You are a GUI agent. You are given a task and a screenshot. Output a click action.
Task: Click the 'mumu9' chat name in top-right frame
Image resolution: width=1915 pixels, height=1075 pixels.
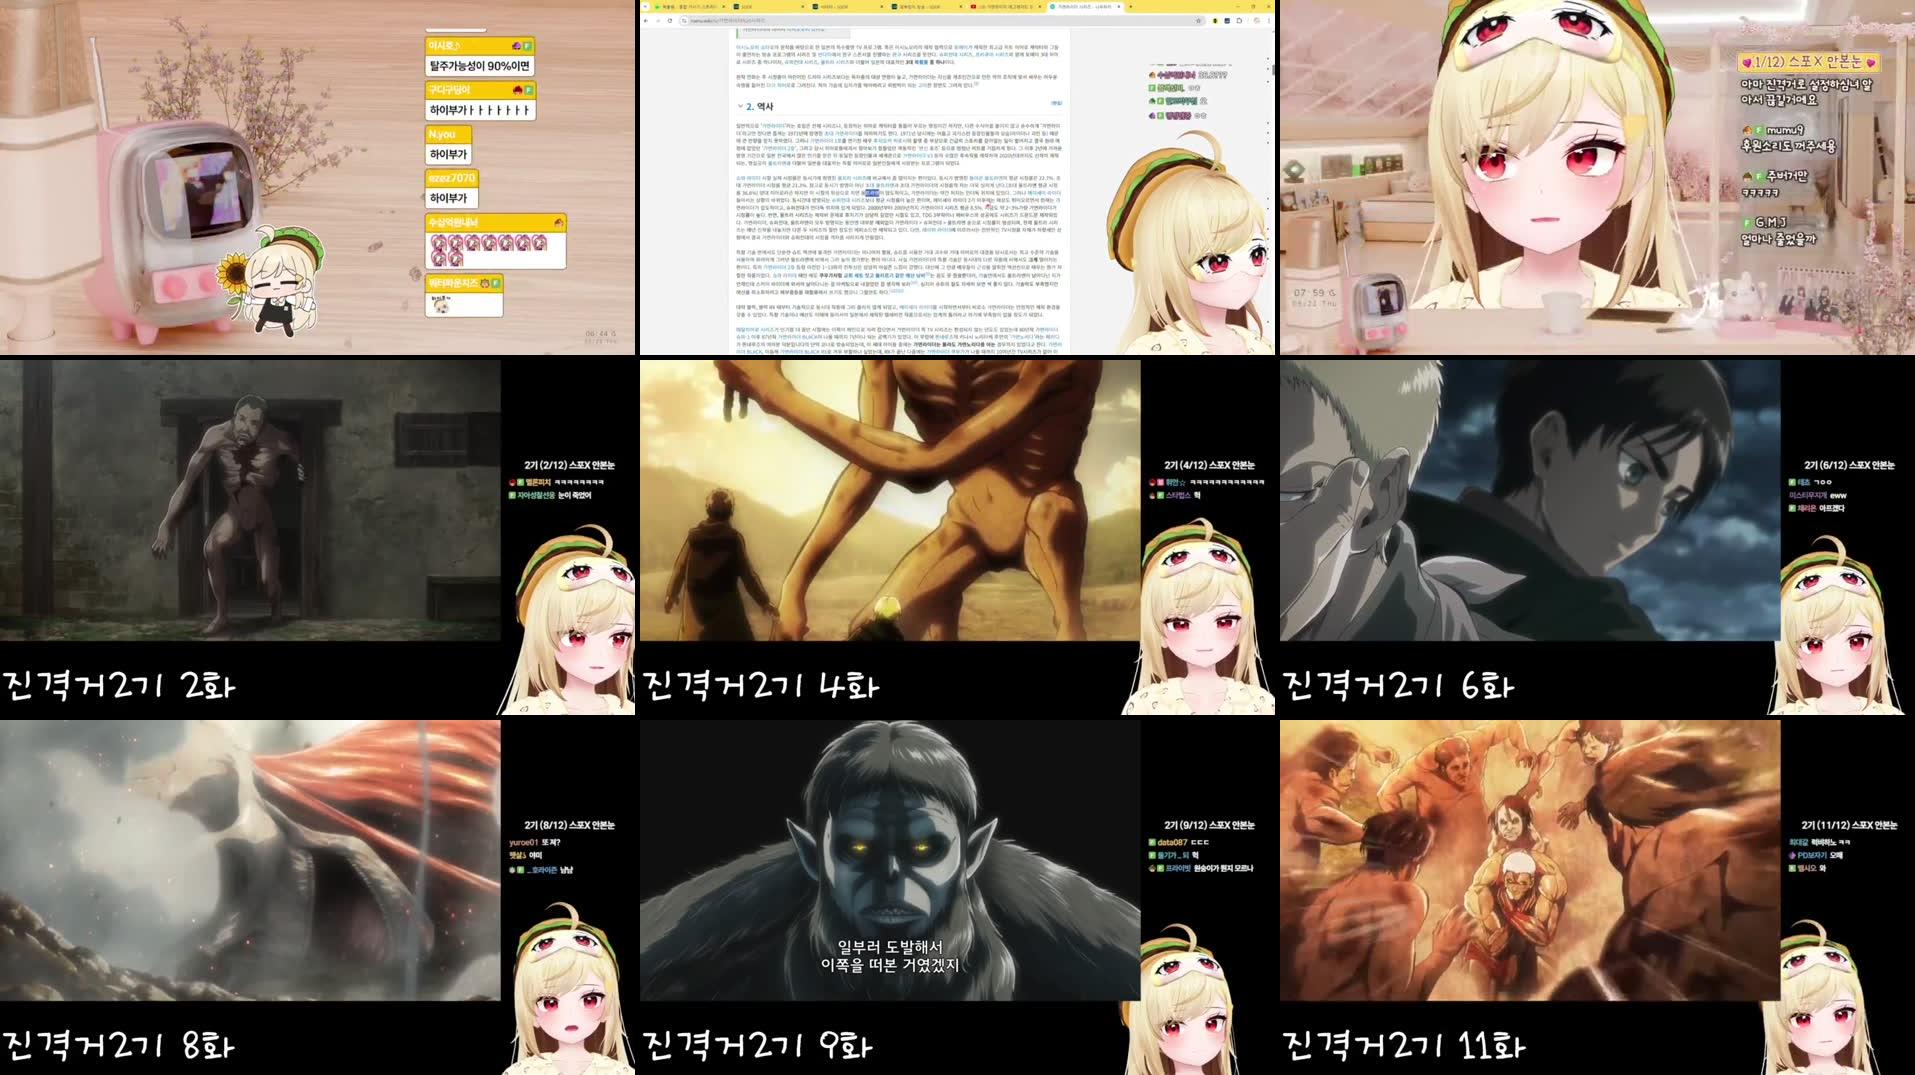point(1785,130)
